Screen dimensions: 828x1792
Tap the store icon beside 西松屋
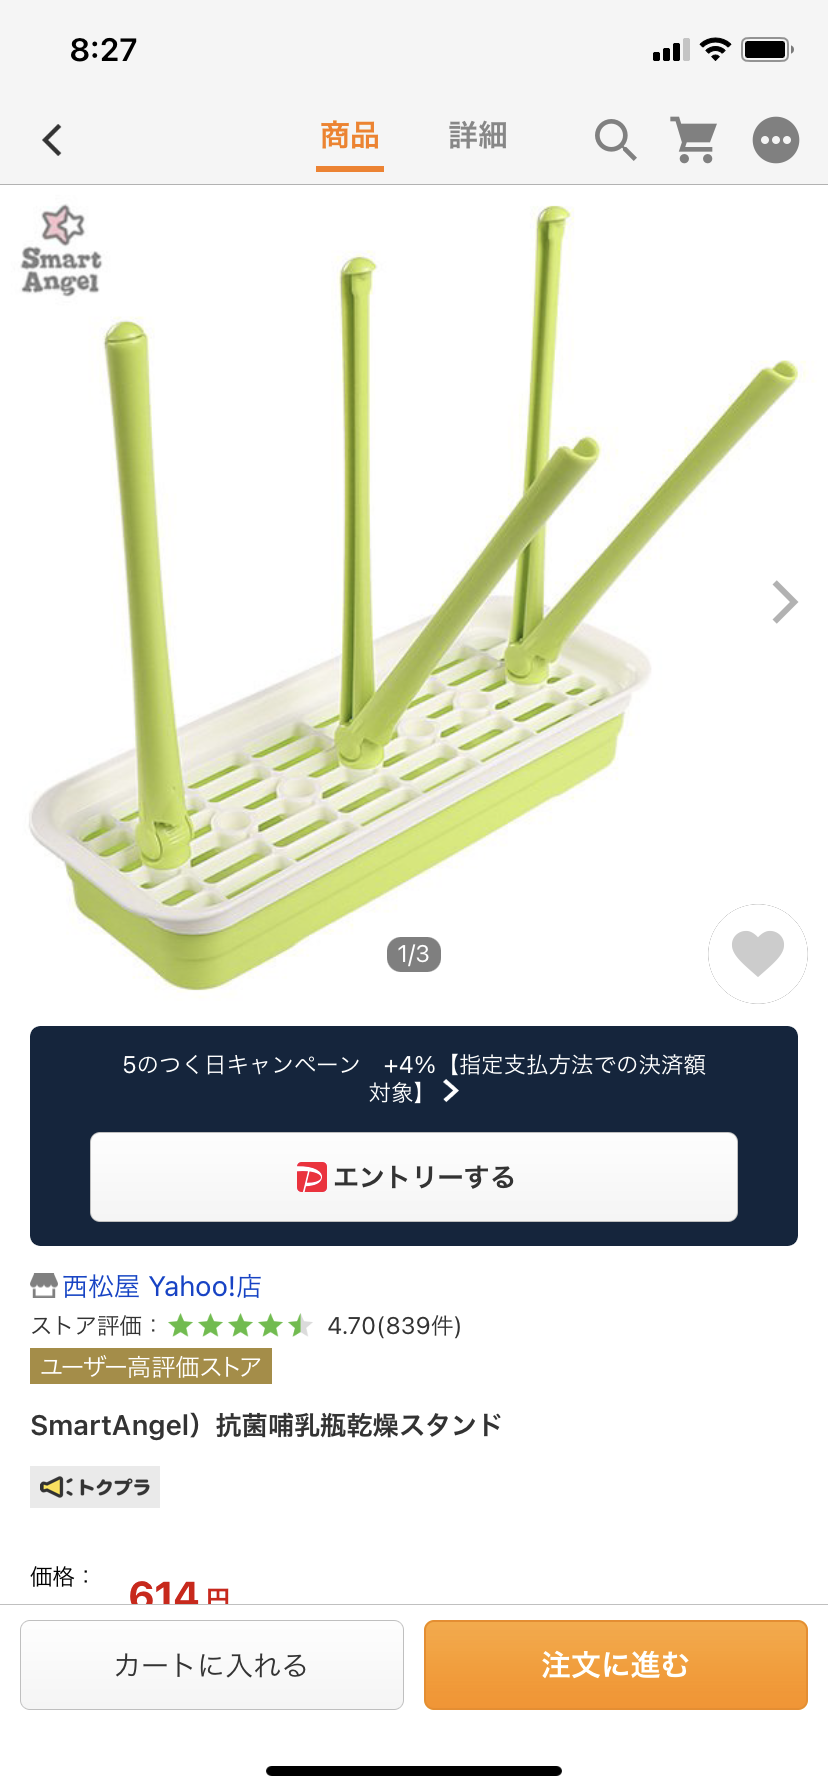click(x=43, y=1285)
